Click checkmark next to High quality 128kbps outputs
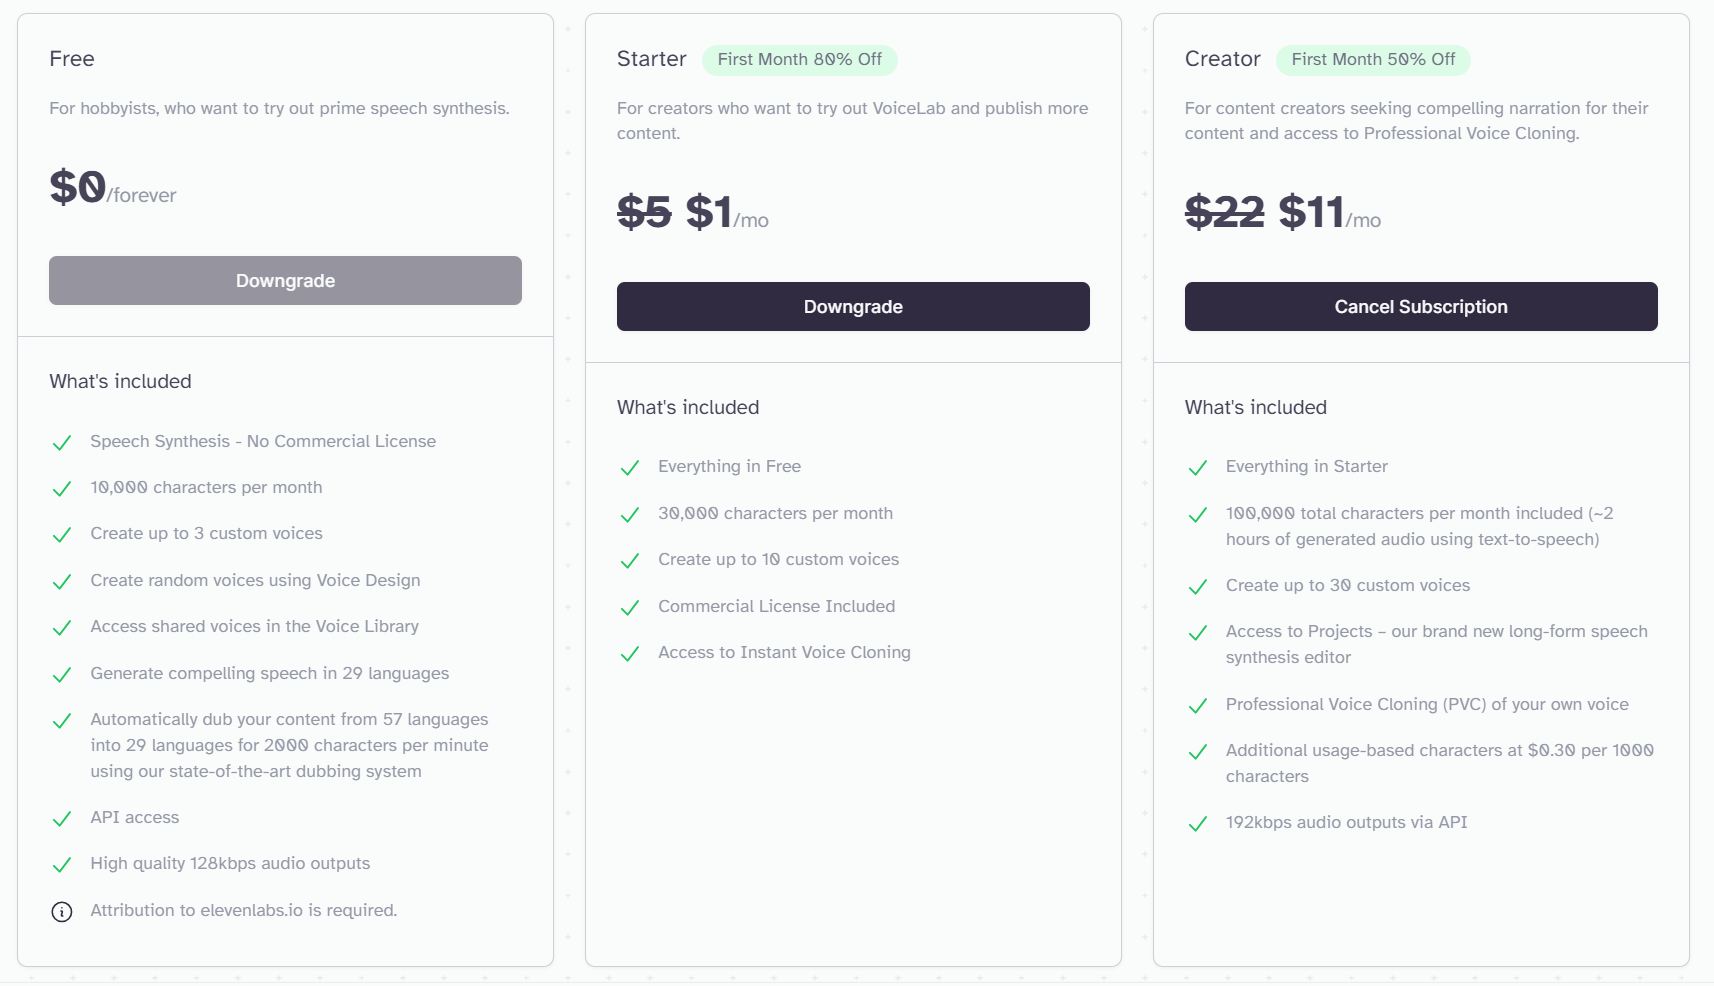Image resolution: width=1714 pixels, height=986 pixels. pos(62,865)
